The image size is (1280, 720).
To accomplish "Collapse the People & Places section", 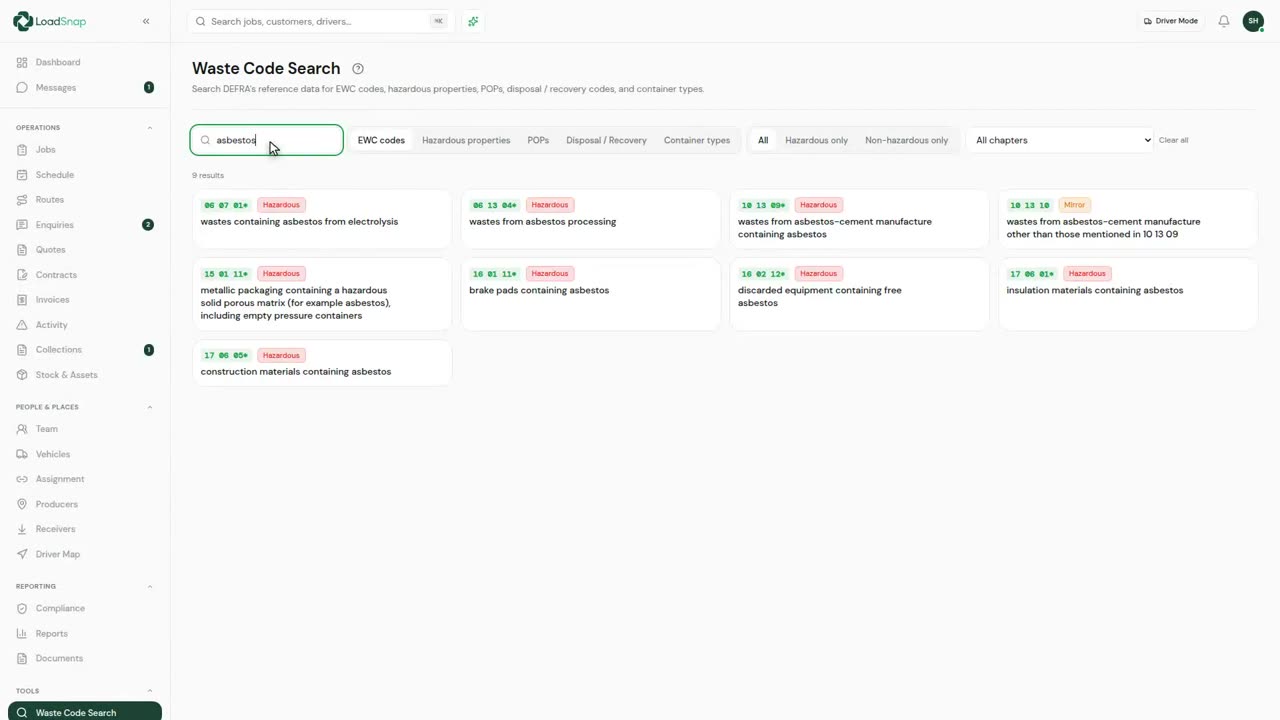I will [x=150, y=407].
